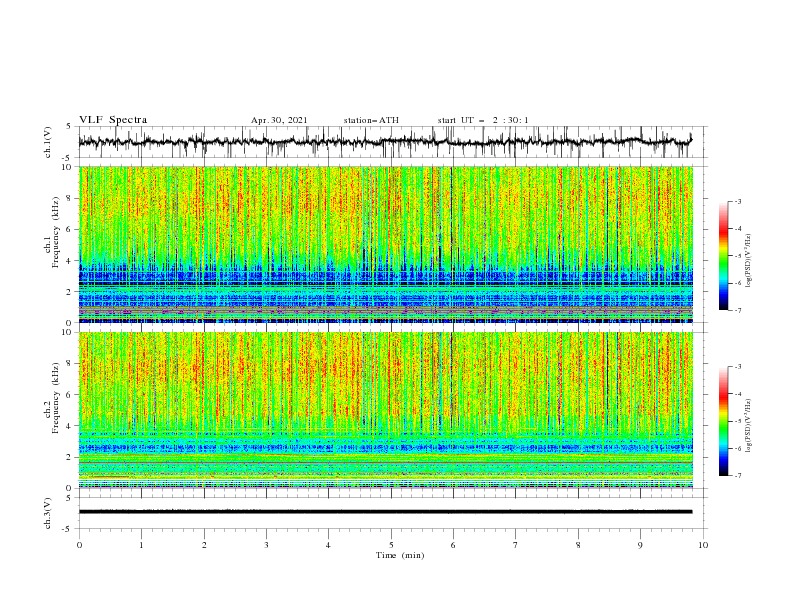Click the 'ch.1(V)' waveform axis label
Viewport: 792px width, 612px height.
[x=48, y=142]
